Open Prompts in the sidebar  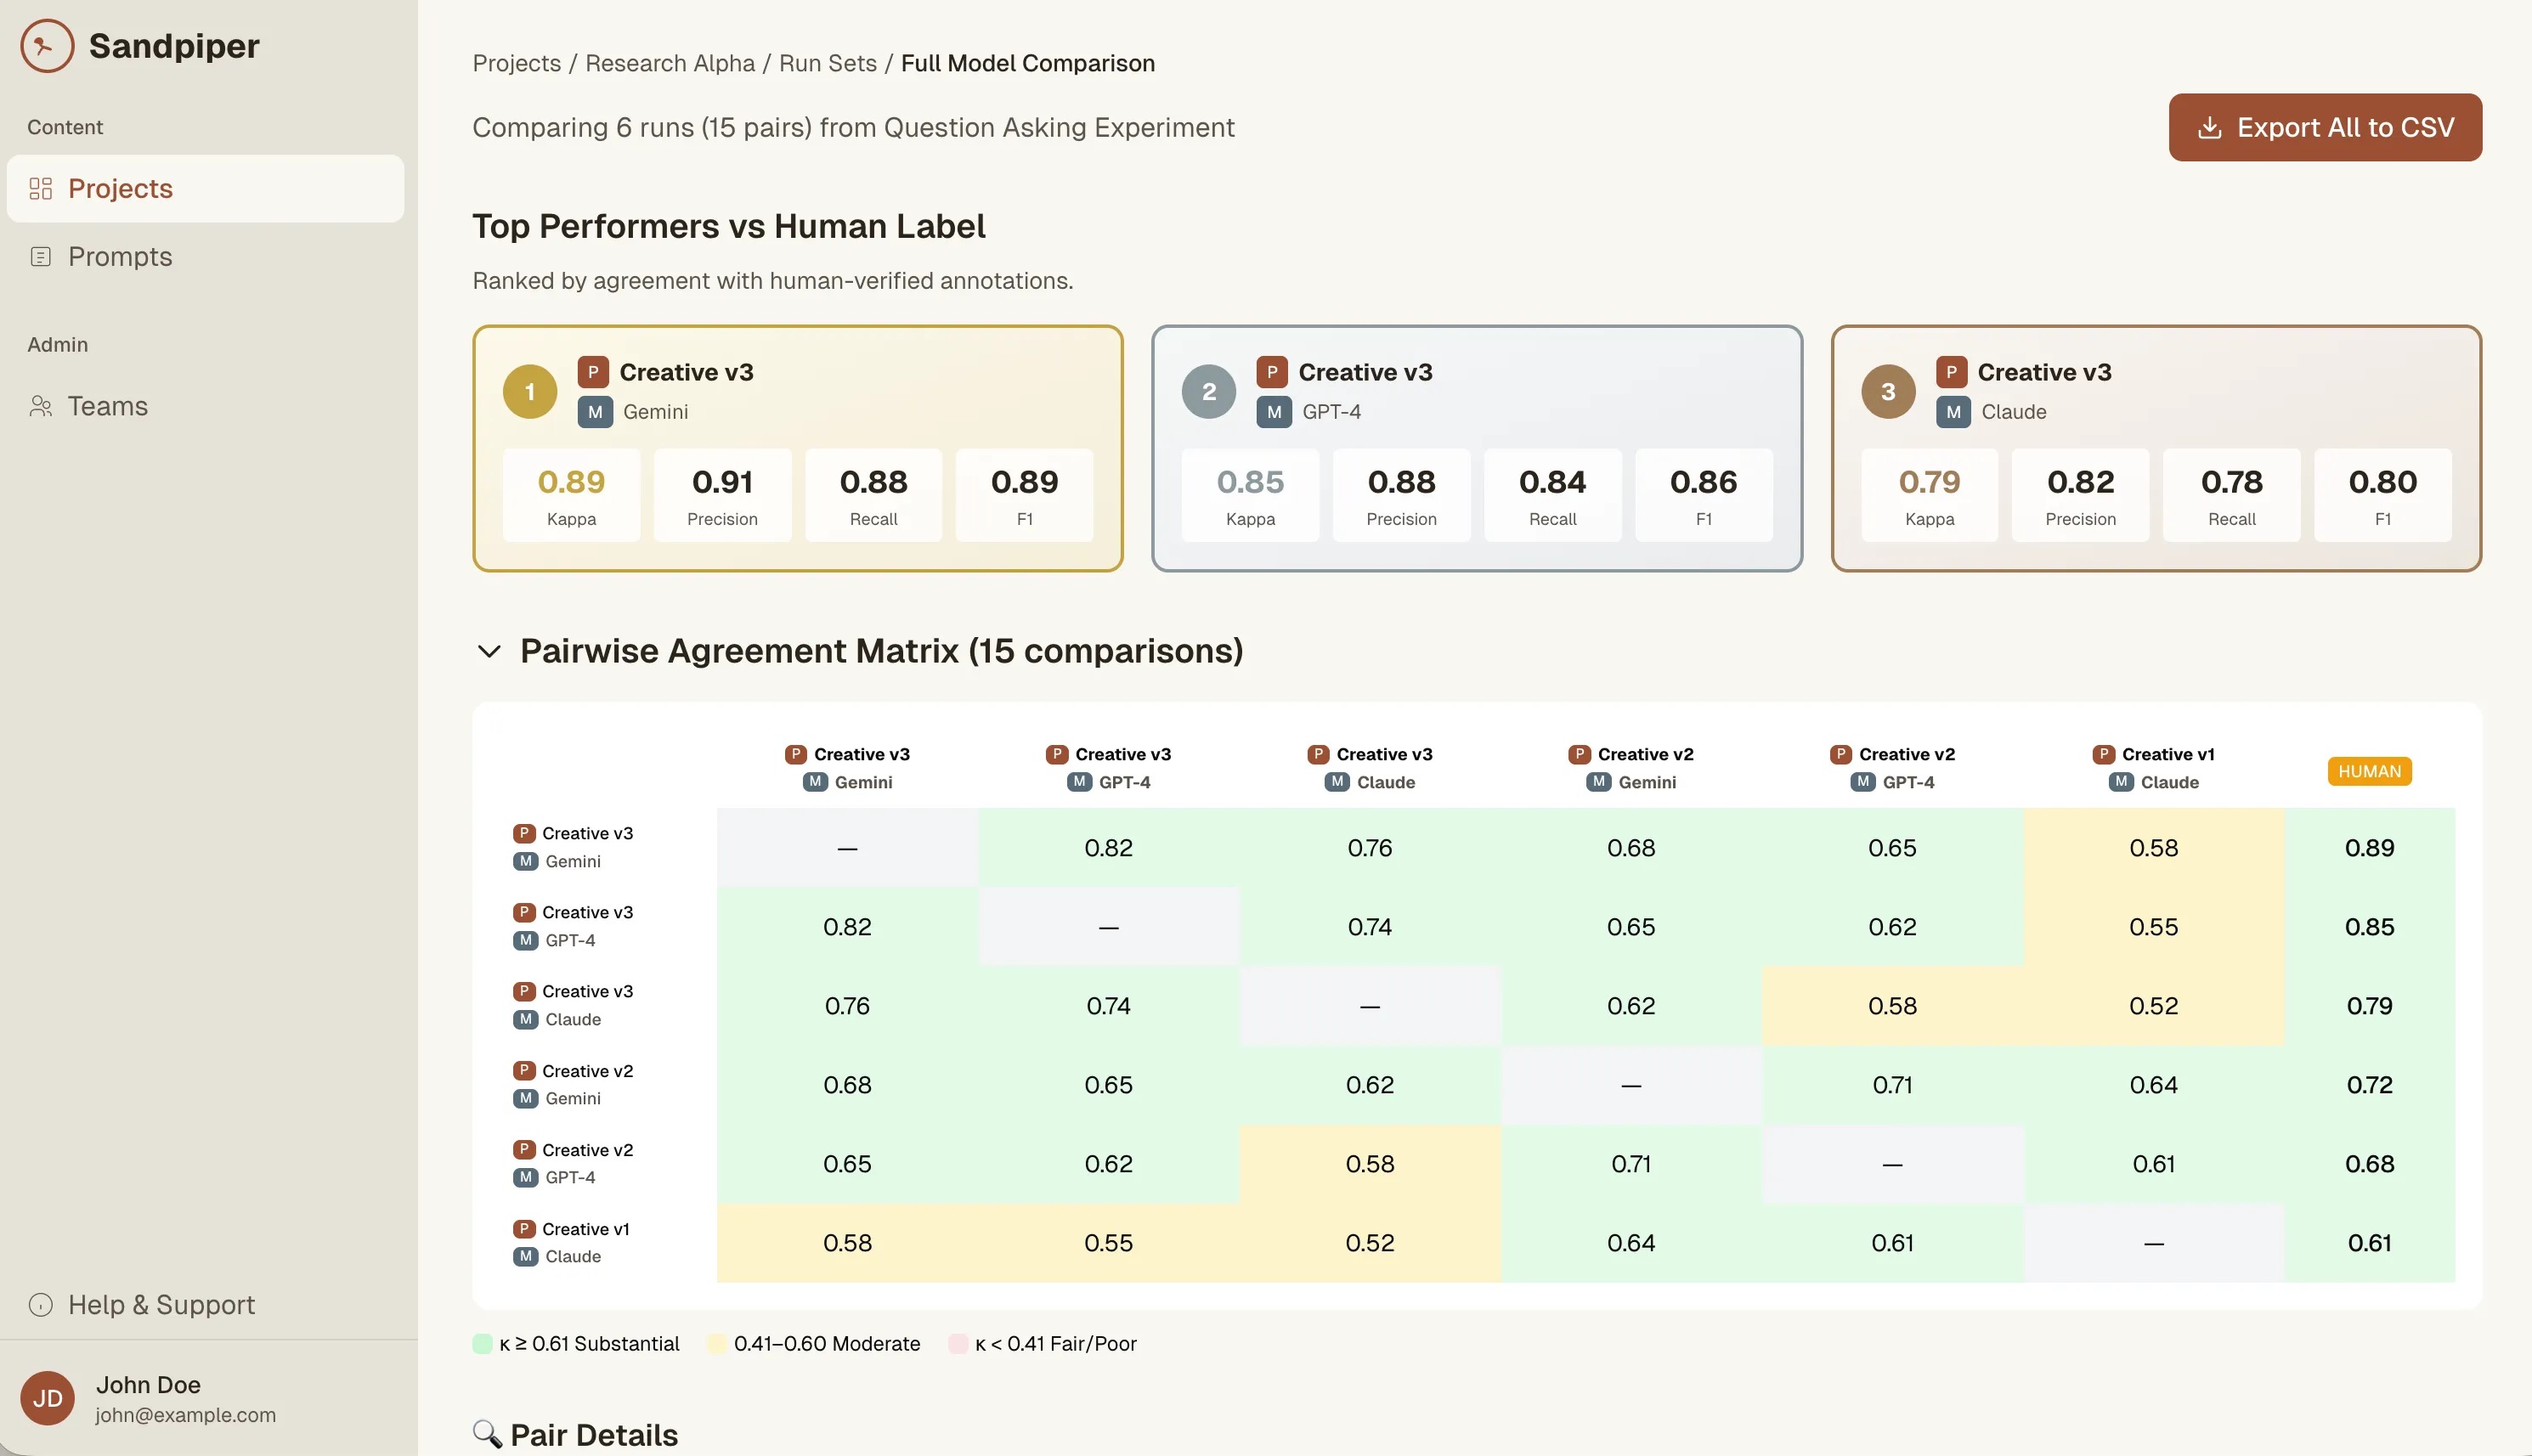pos(205,256)
